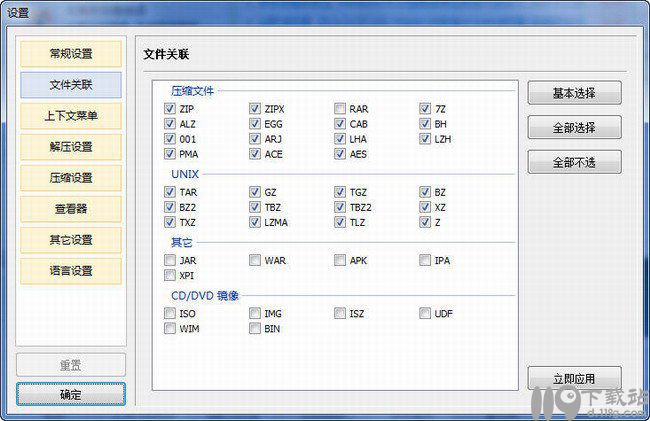Check the IMG checkbox
The width and height of the screenshot is (650, 421).
click(x=255, y=313)
